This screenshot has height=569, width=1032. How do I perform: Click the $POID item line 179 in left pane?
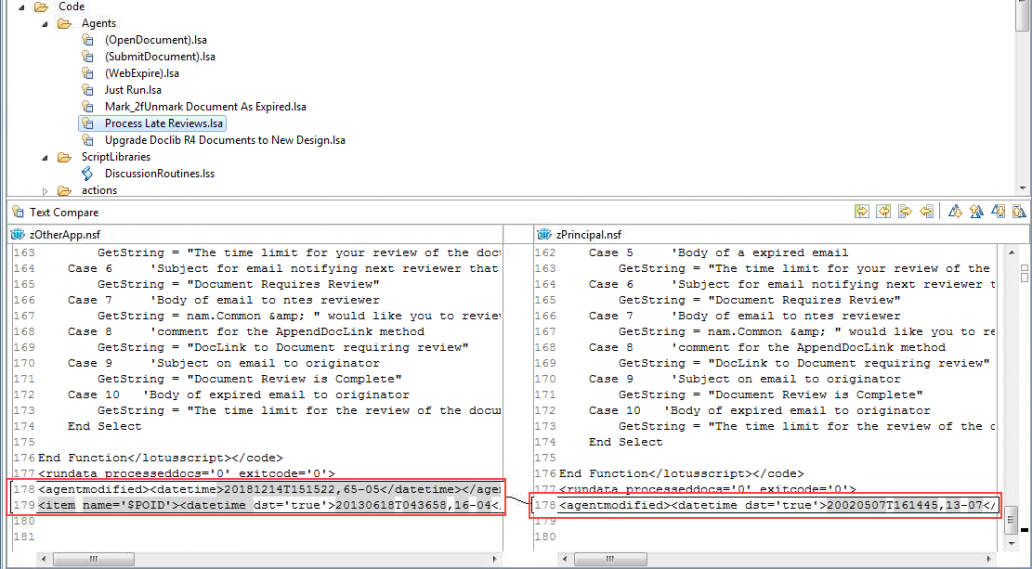click(269, 505)
